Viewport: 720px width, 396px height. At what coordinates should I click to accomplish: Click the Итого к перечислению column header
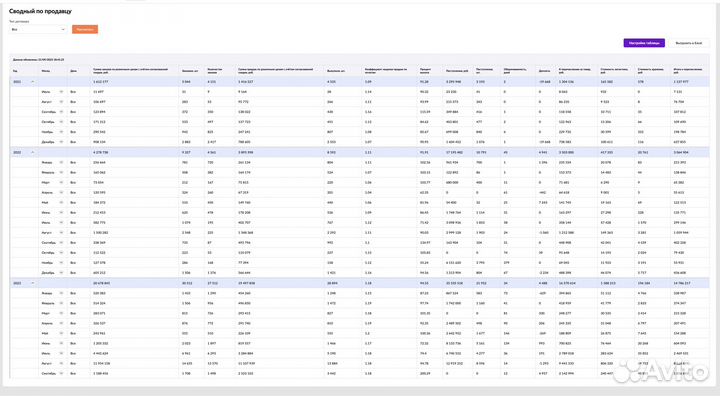(x=688, y=70)
